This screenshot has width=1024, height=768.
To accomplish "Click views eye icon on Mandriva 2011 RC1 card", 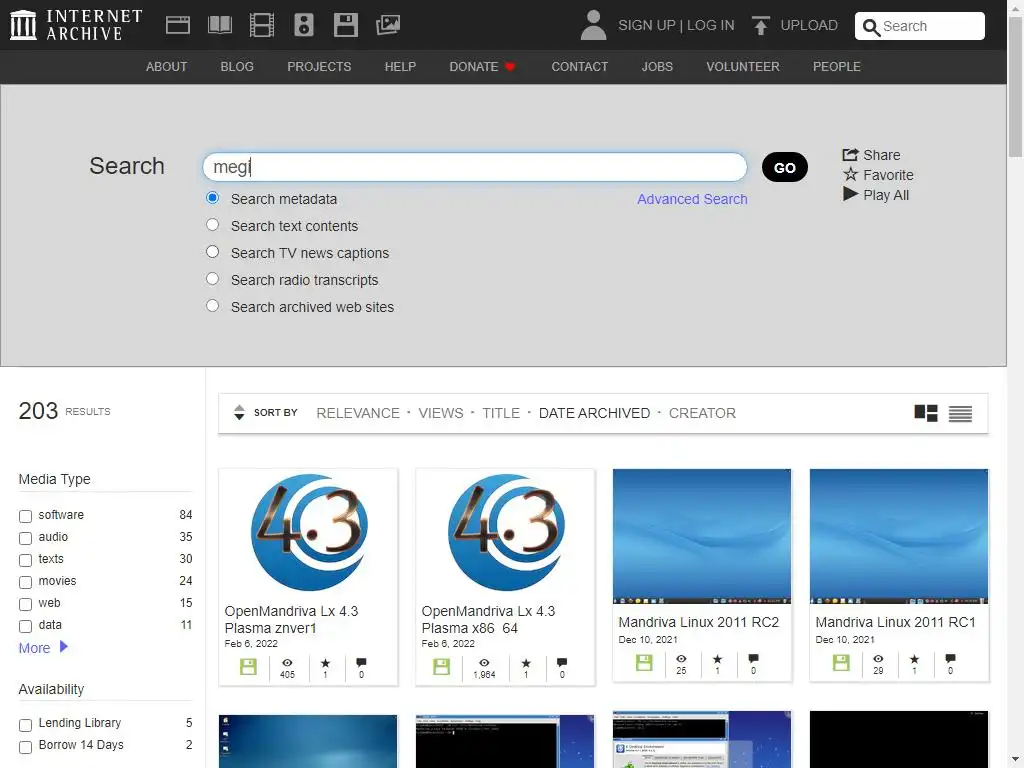I will pyautogui.click(x=878, y=659).
